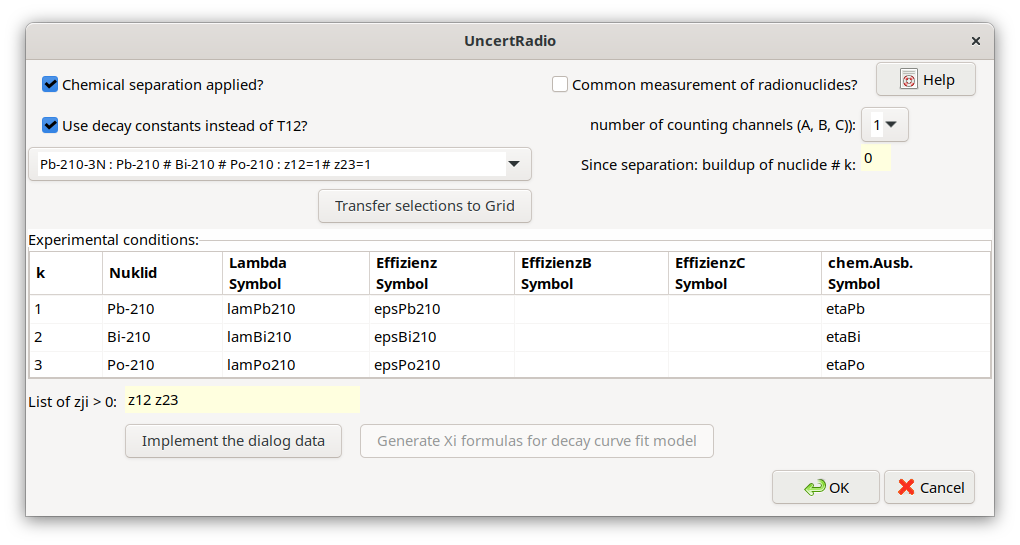The height and width of the screenshot is (545, 1020).
Task: Select the Po-210 Nuklid cell
Action: (x=162, y=365)
